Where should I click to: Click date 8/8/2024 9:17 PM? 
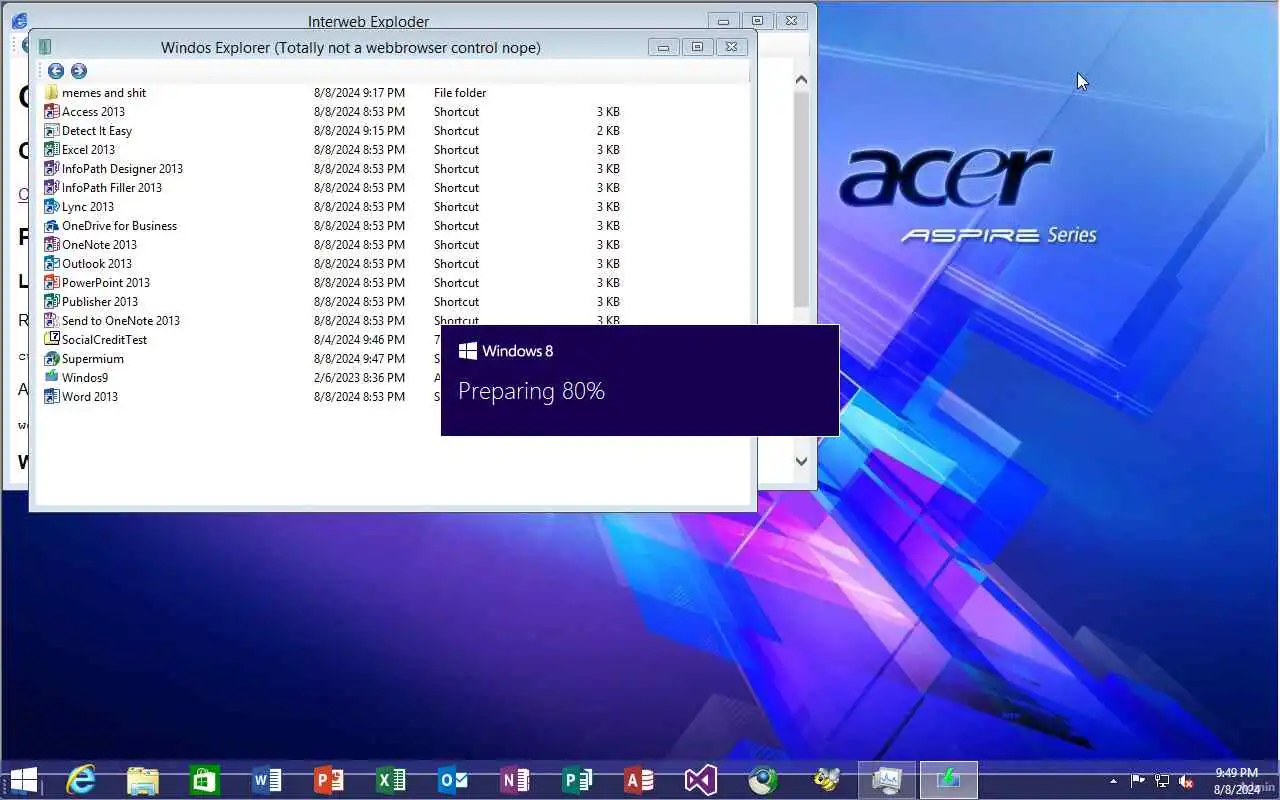tap(359, 93)
